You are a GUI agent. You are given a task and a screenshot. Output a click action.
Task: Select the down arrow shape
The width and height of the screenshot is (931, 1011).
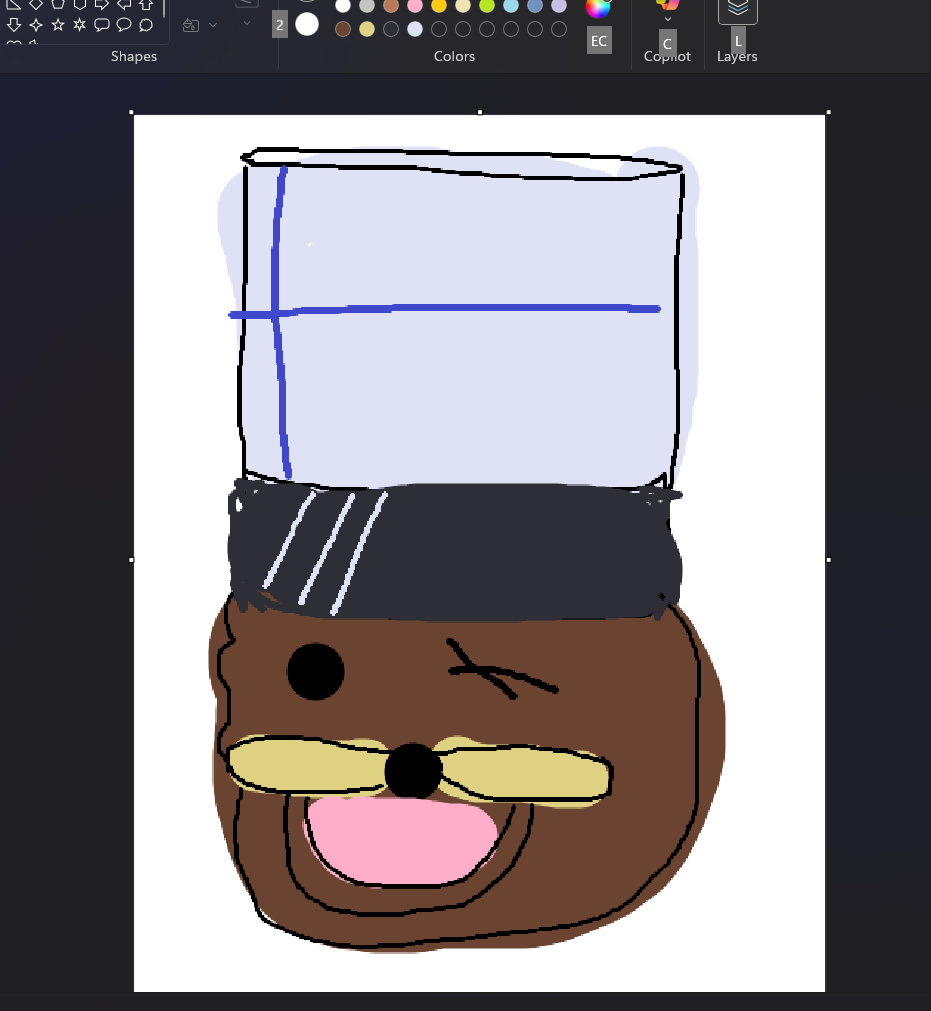point(14,25)
